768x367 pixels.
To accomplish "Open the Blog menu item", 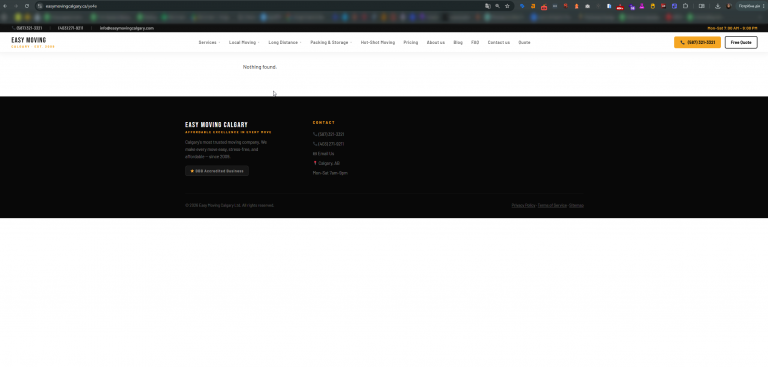I will 458,43.
